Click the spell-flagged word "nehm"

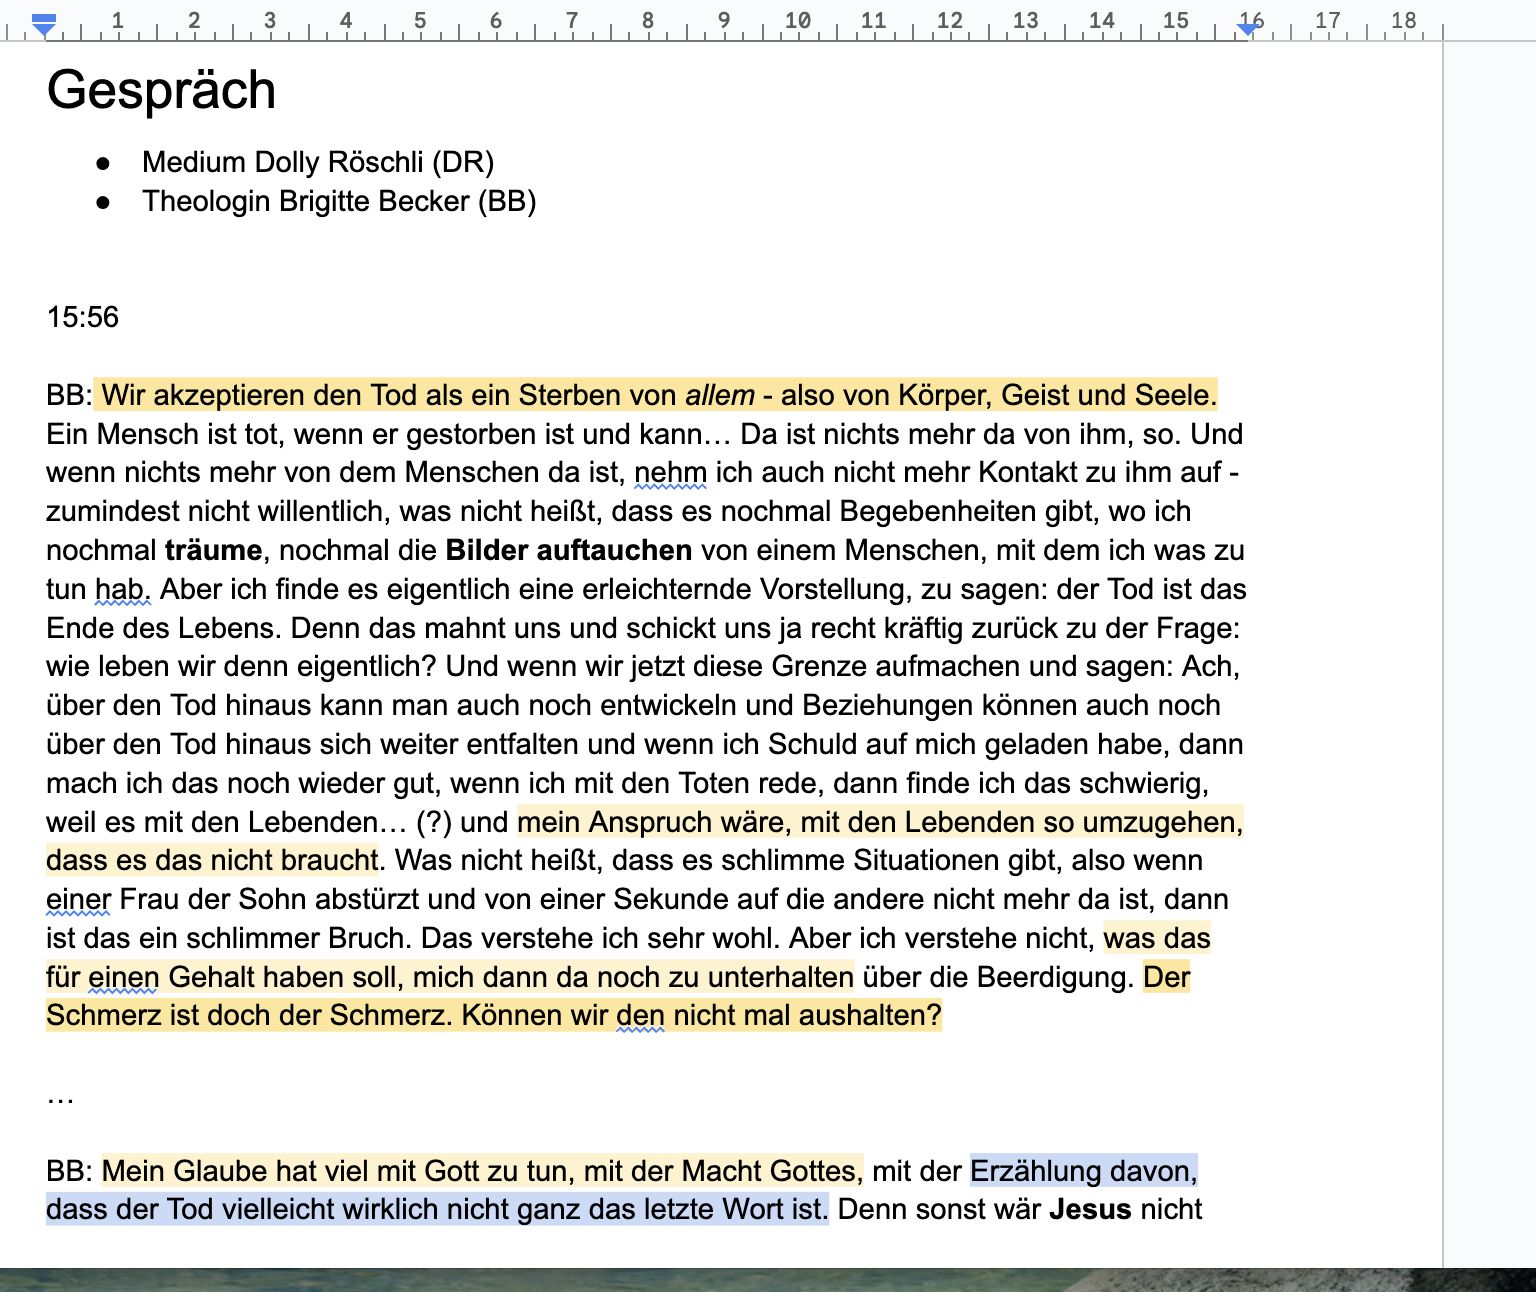670,473
